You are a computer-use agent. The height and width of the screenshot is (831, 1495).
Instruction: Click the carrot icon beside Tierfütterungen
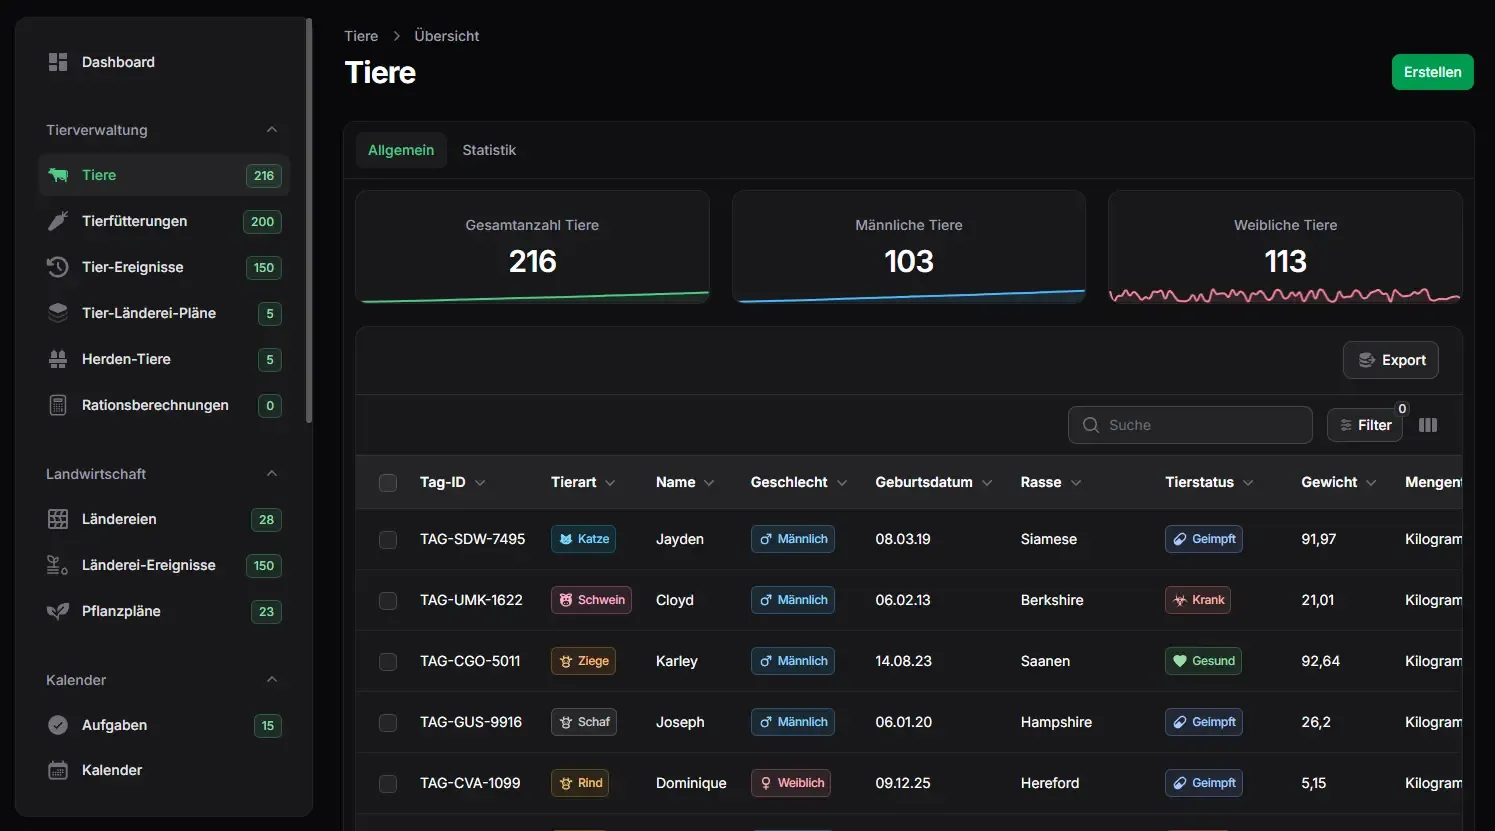click(58, 221)
